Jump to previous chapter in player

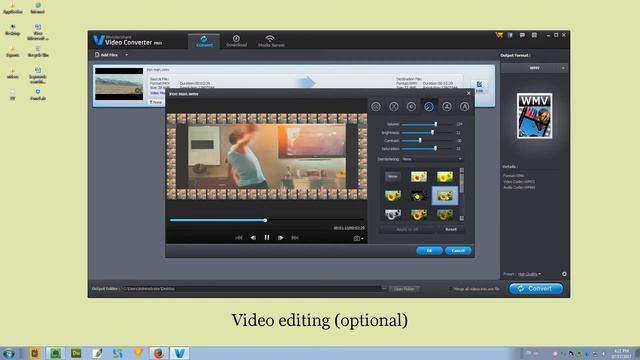(x=239, y=238)
